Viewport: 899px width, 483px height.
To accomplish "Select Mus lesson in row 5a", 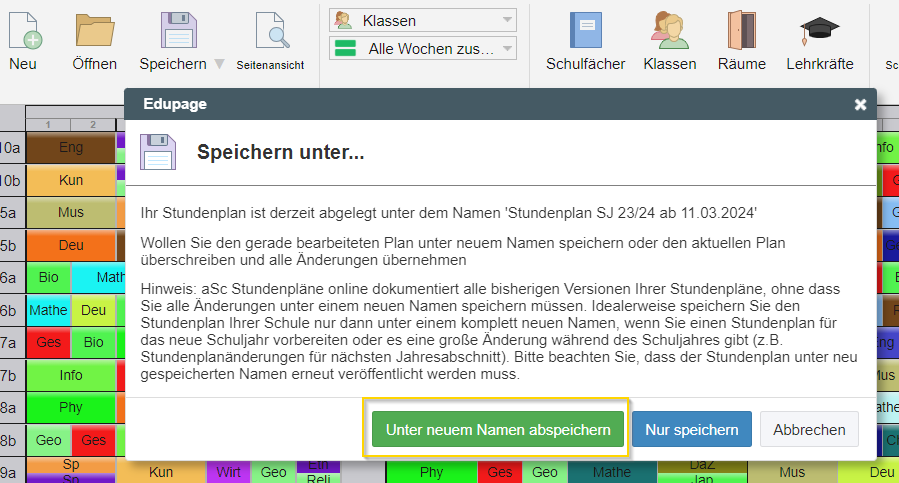I will (x=71, y=212).
